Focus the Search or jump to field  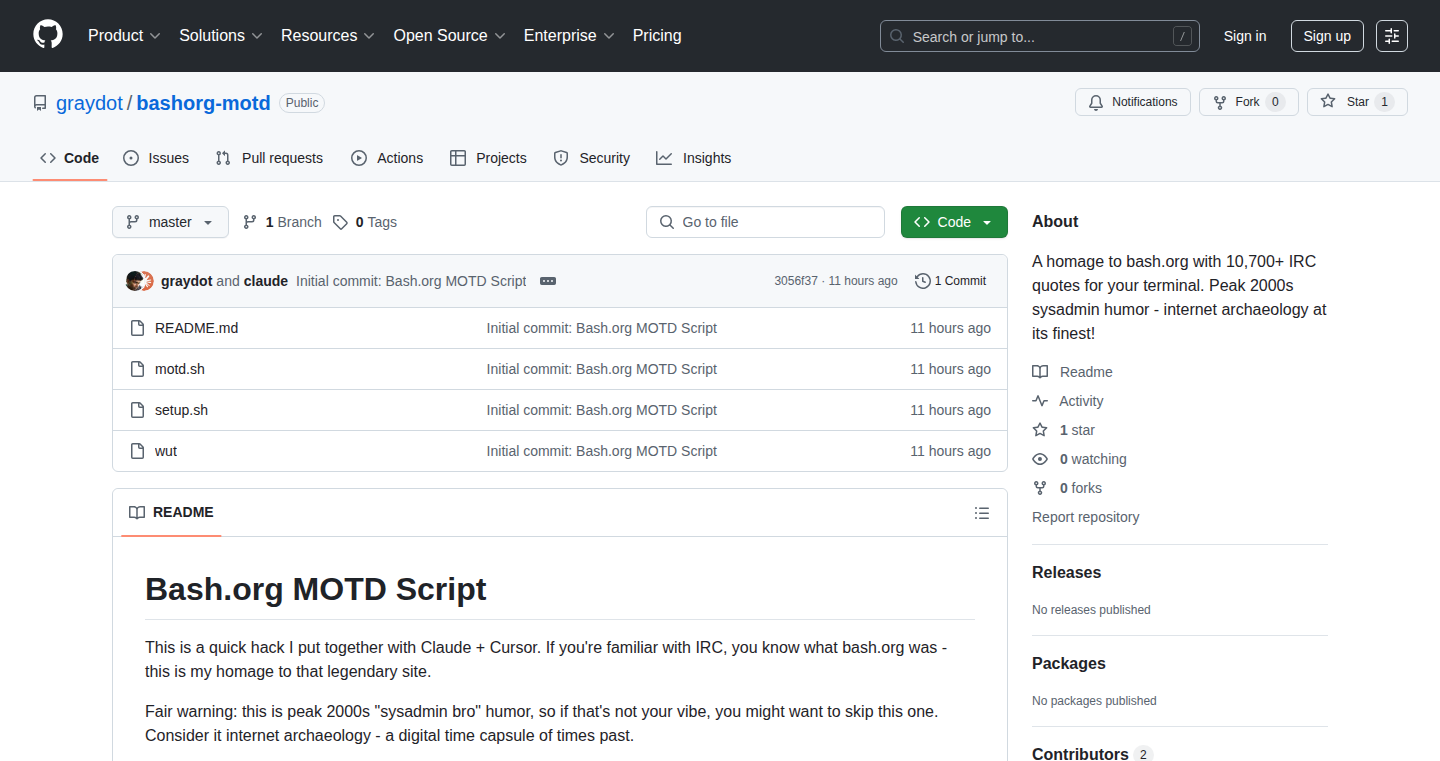[1040, 36]
